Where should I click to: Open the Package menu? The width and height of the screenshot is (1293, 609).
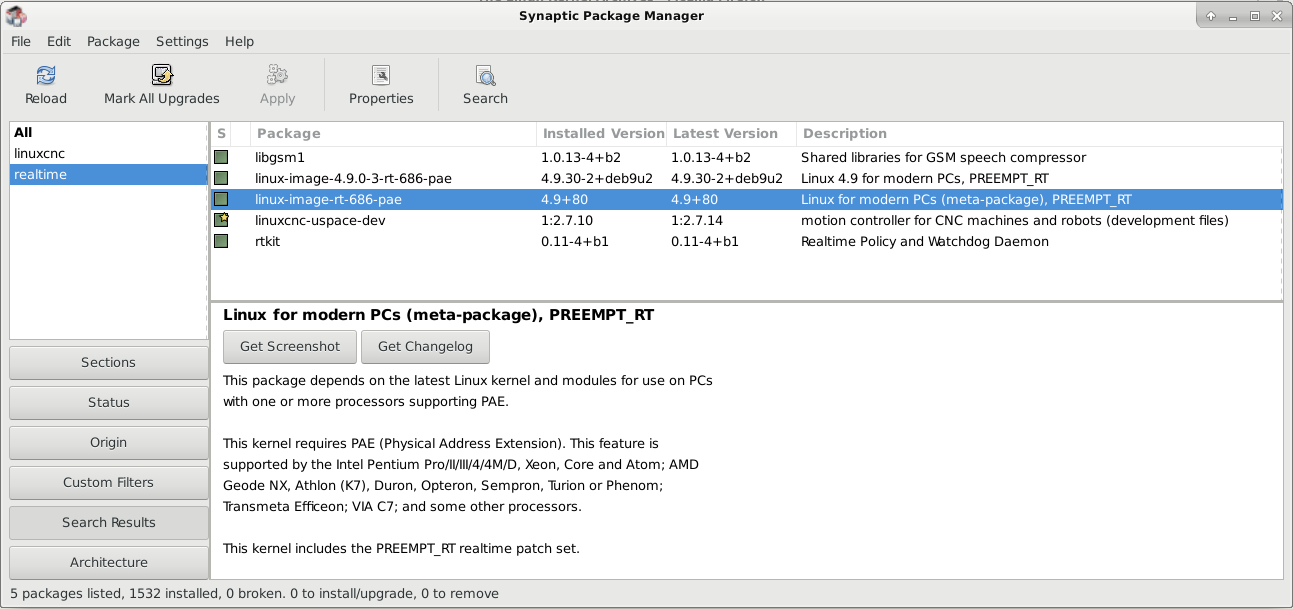click(113, 41)
